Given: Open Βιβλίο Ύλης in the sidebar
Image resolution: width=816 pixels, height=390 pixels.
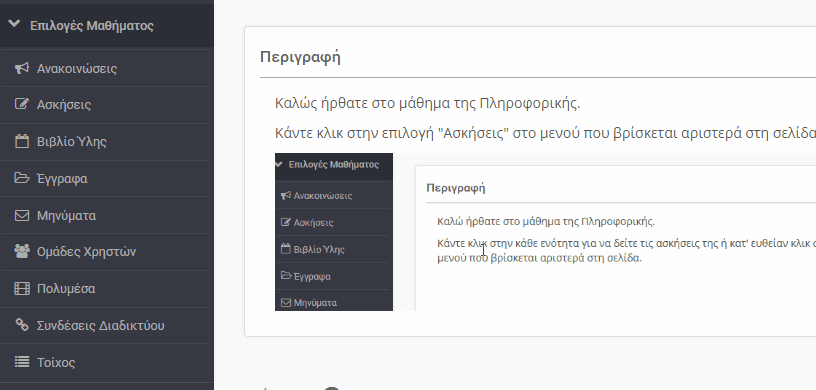Looking at the screenshot, I should coord(71,142).
